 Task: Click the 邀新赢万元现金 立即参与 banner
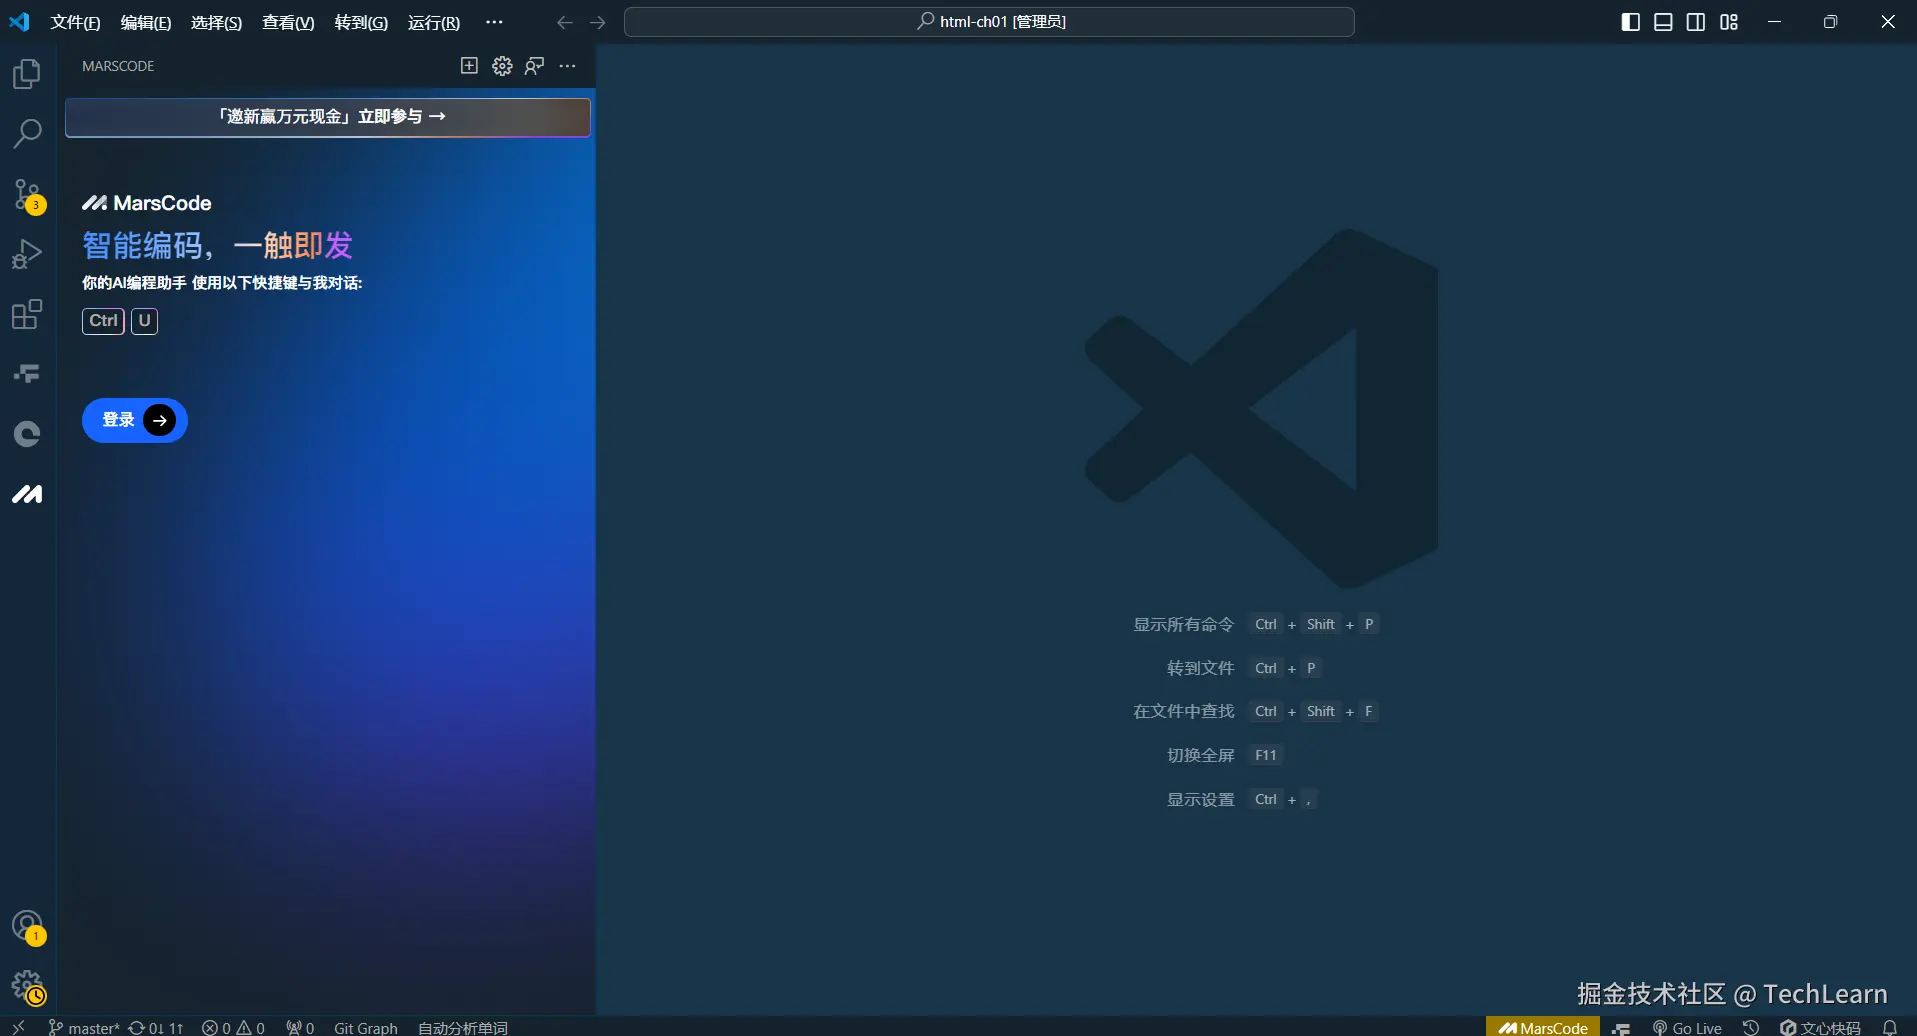coord(328,117)
